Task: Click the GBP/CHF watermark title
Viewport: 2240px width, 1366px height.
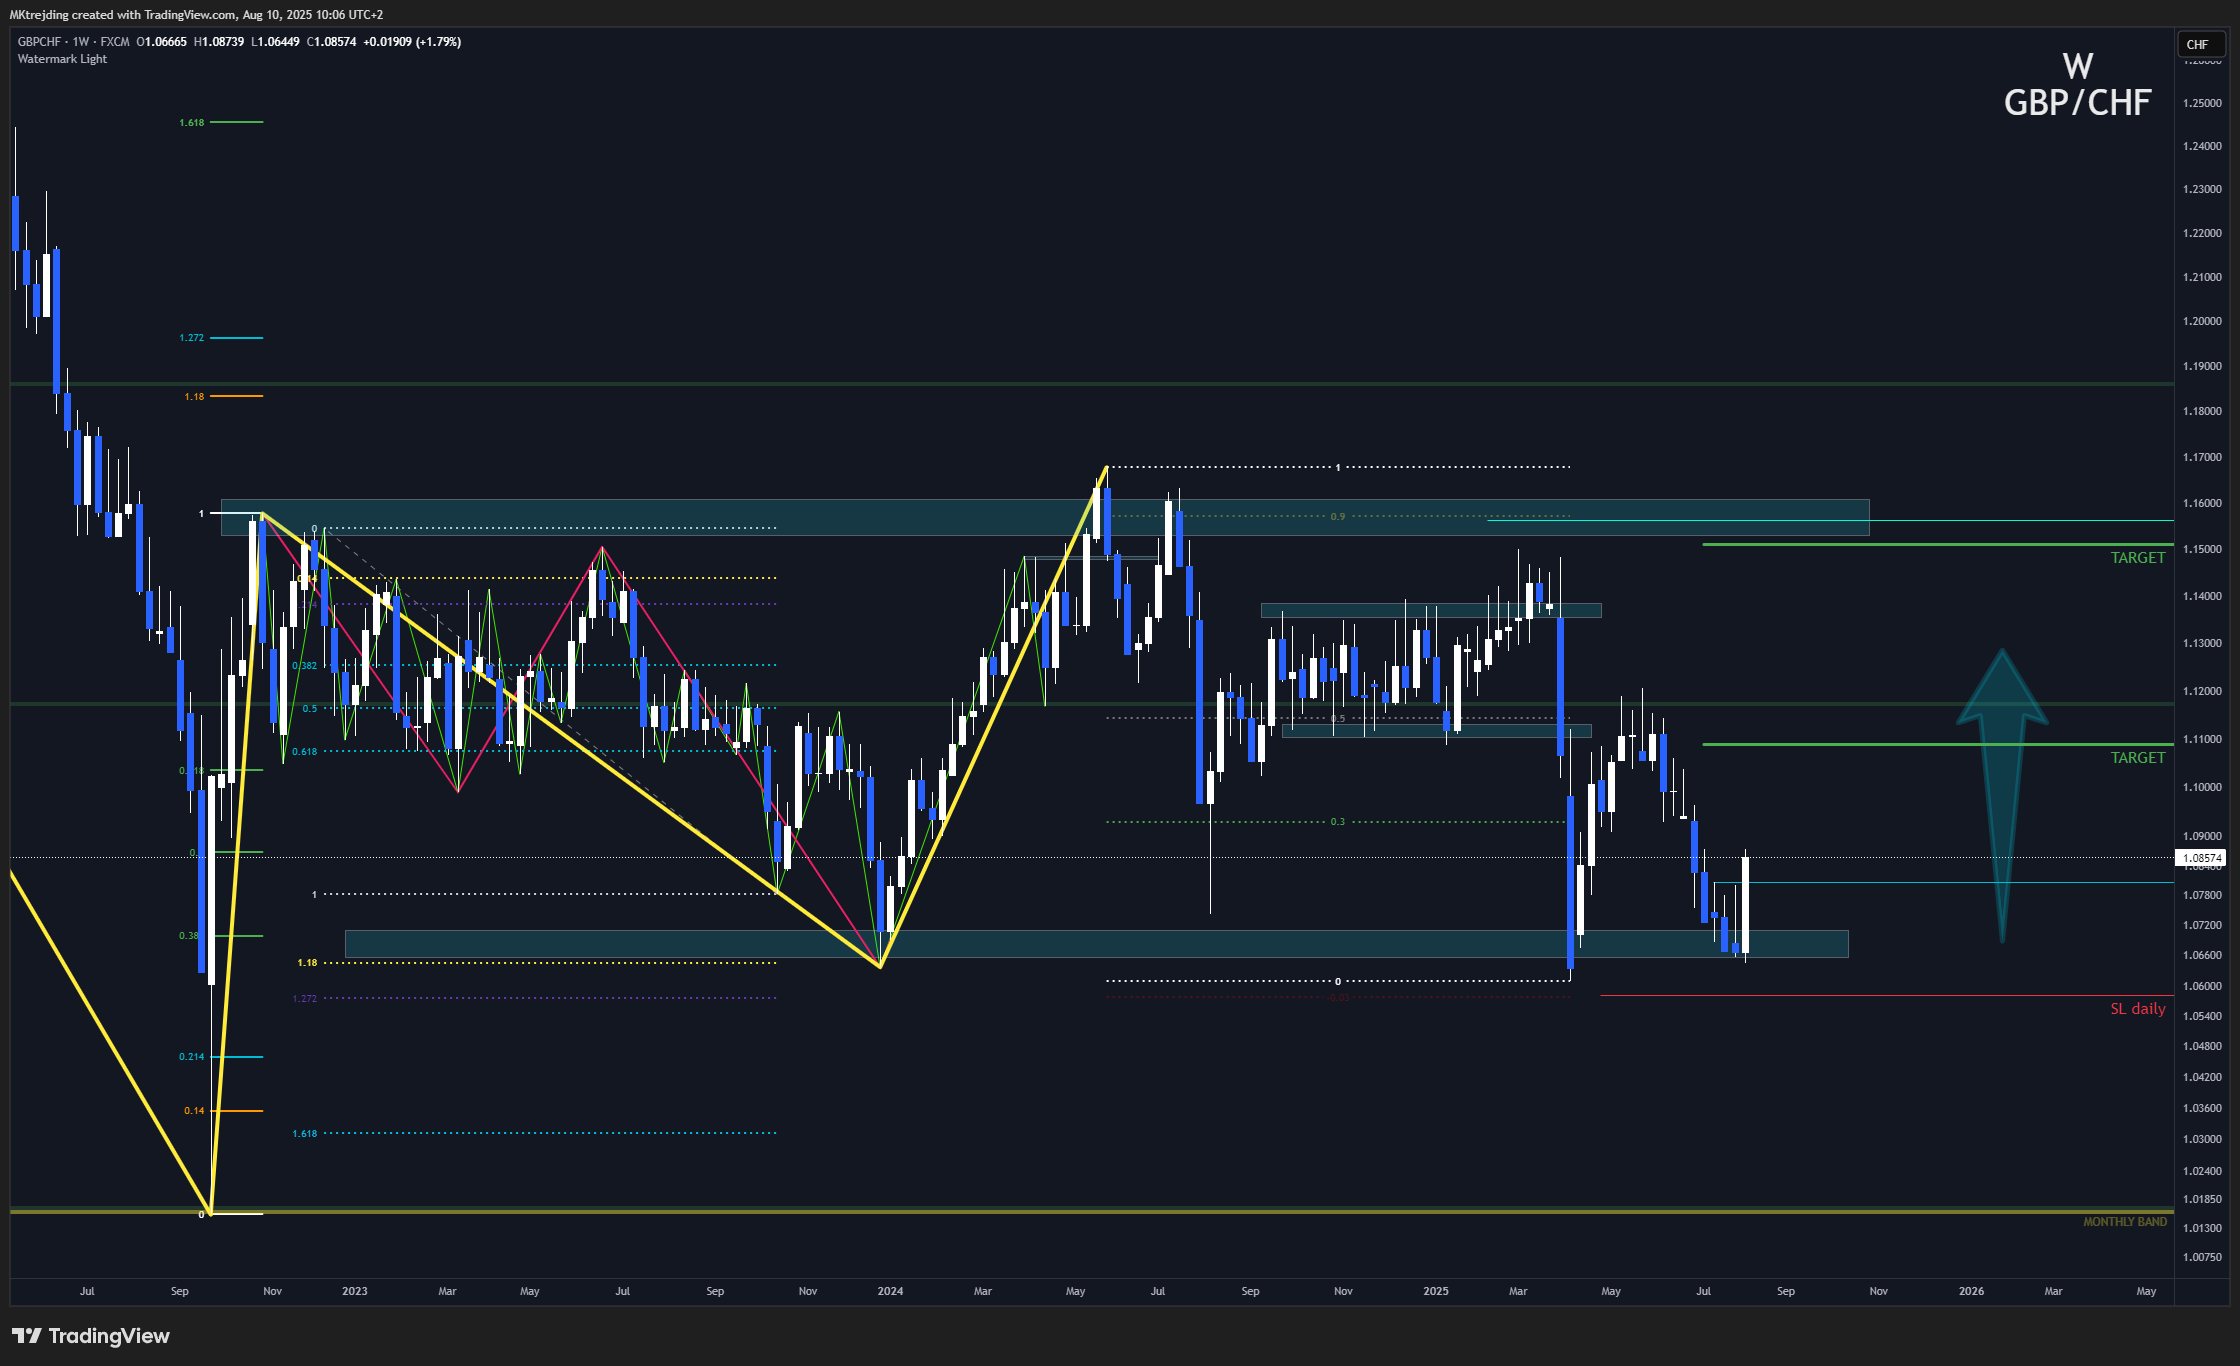Action: point(2077,103)
